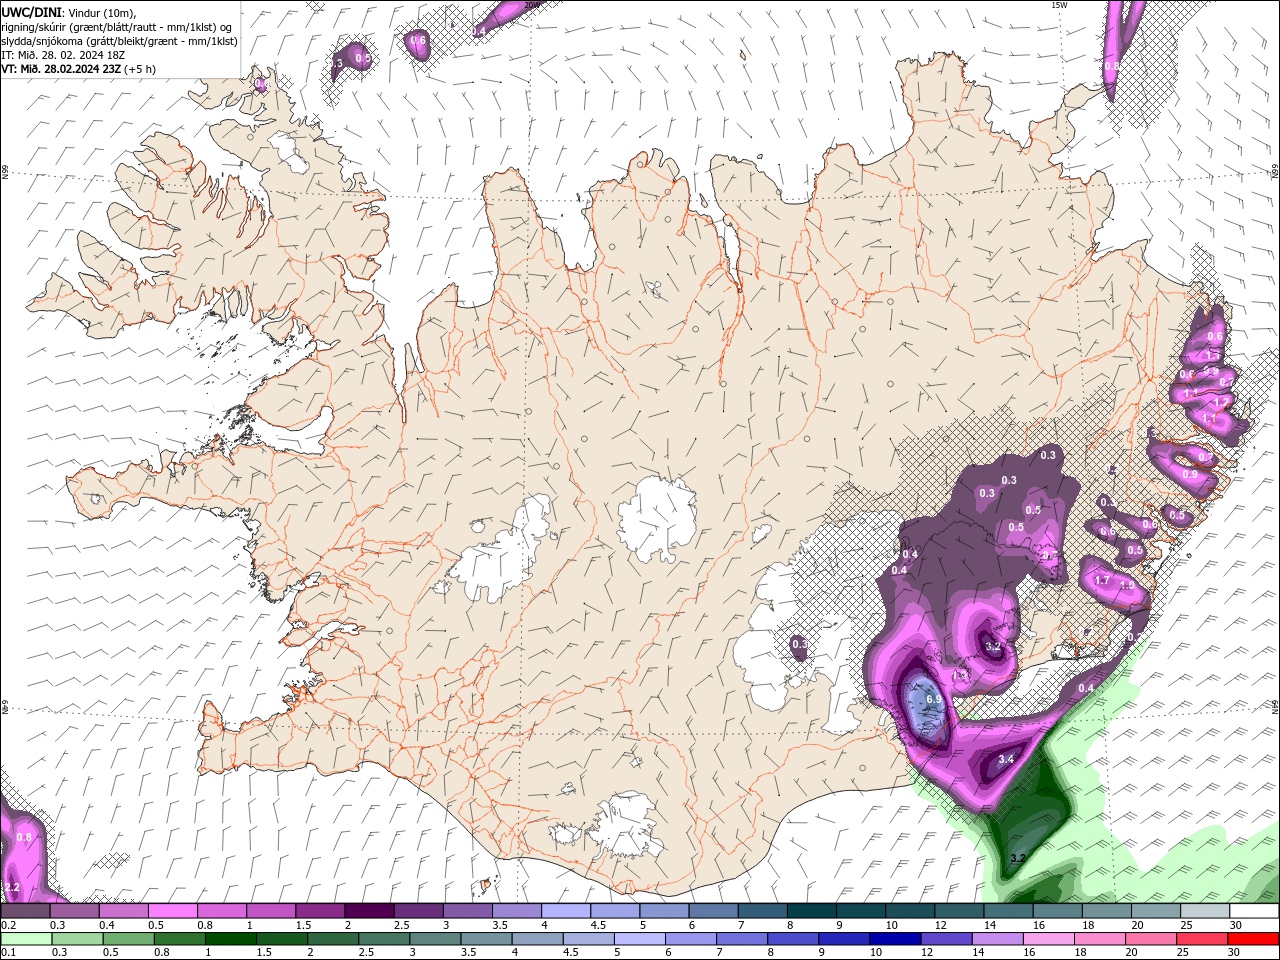Click the 1.7 precipitation value label

[1102, 580]
